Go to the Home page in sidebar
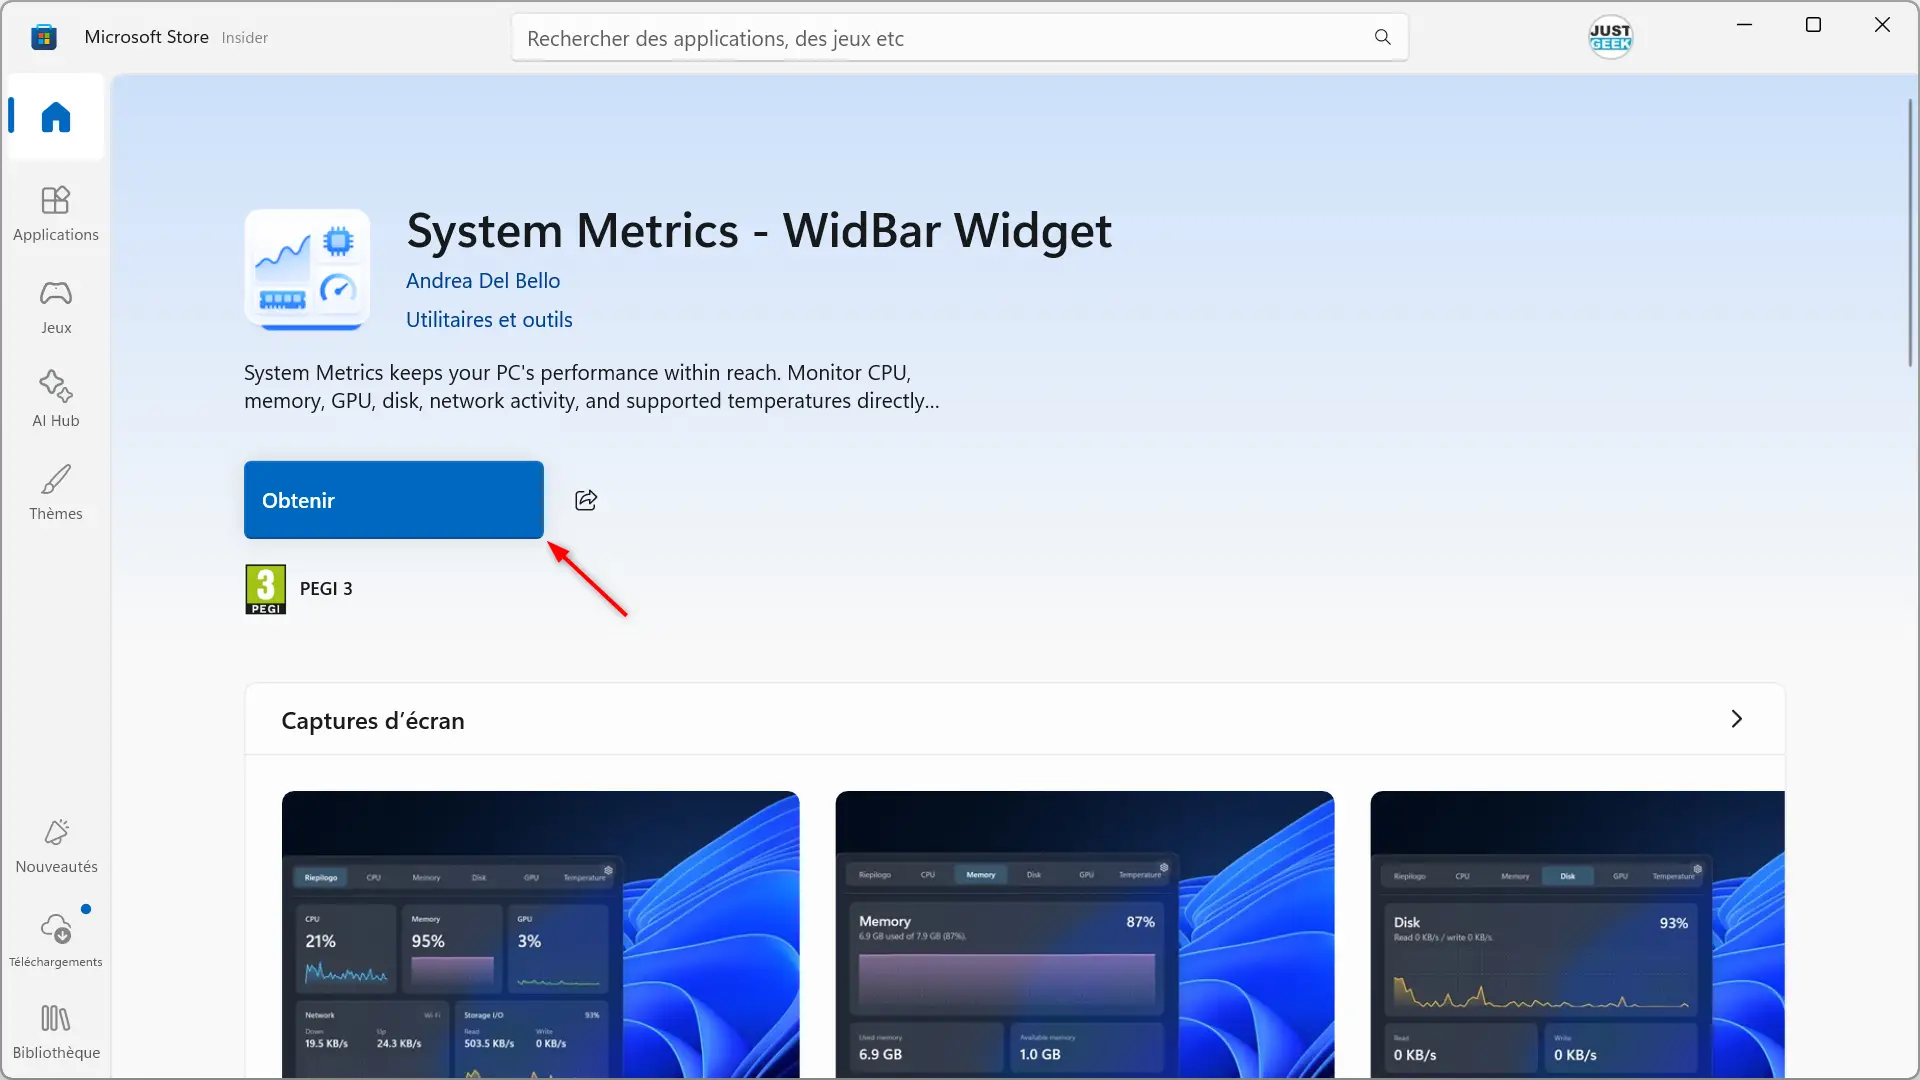The image size is (1920, 1080). (56, 117)
